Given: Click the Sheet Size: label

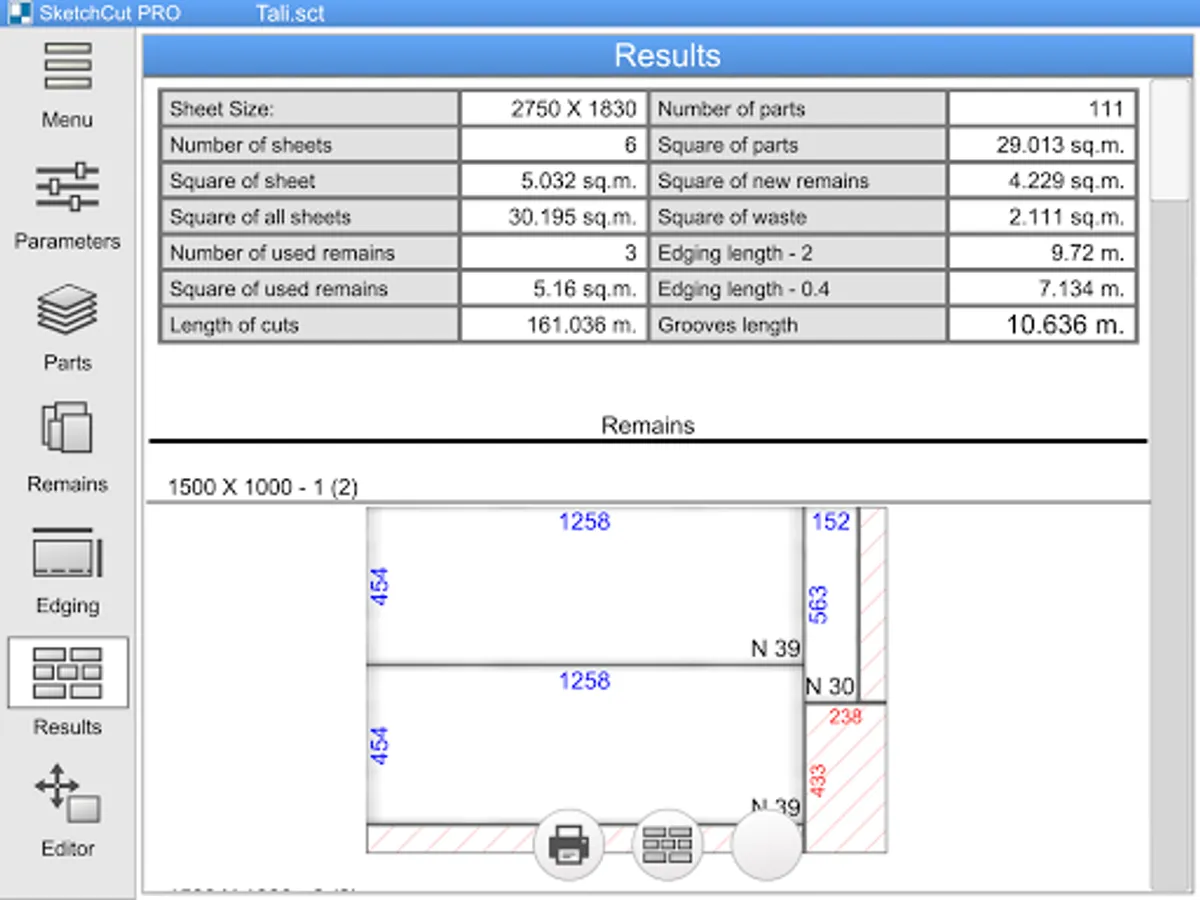Looking at the screenshot, I should pos(222,109).
